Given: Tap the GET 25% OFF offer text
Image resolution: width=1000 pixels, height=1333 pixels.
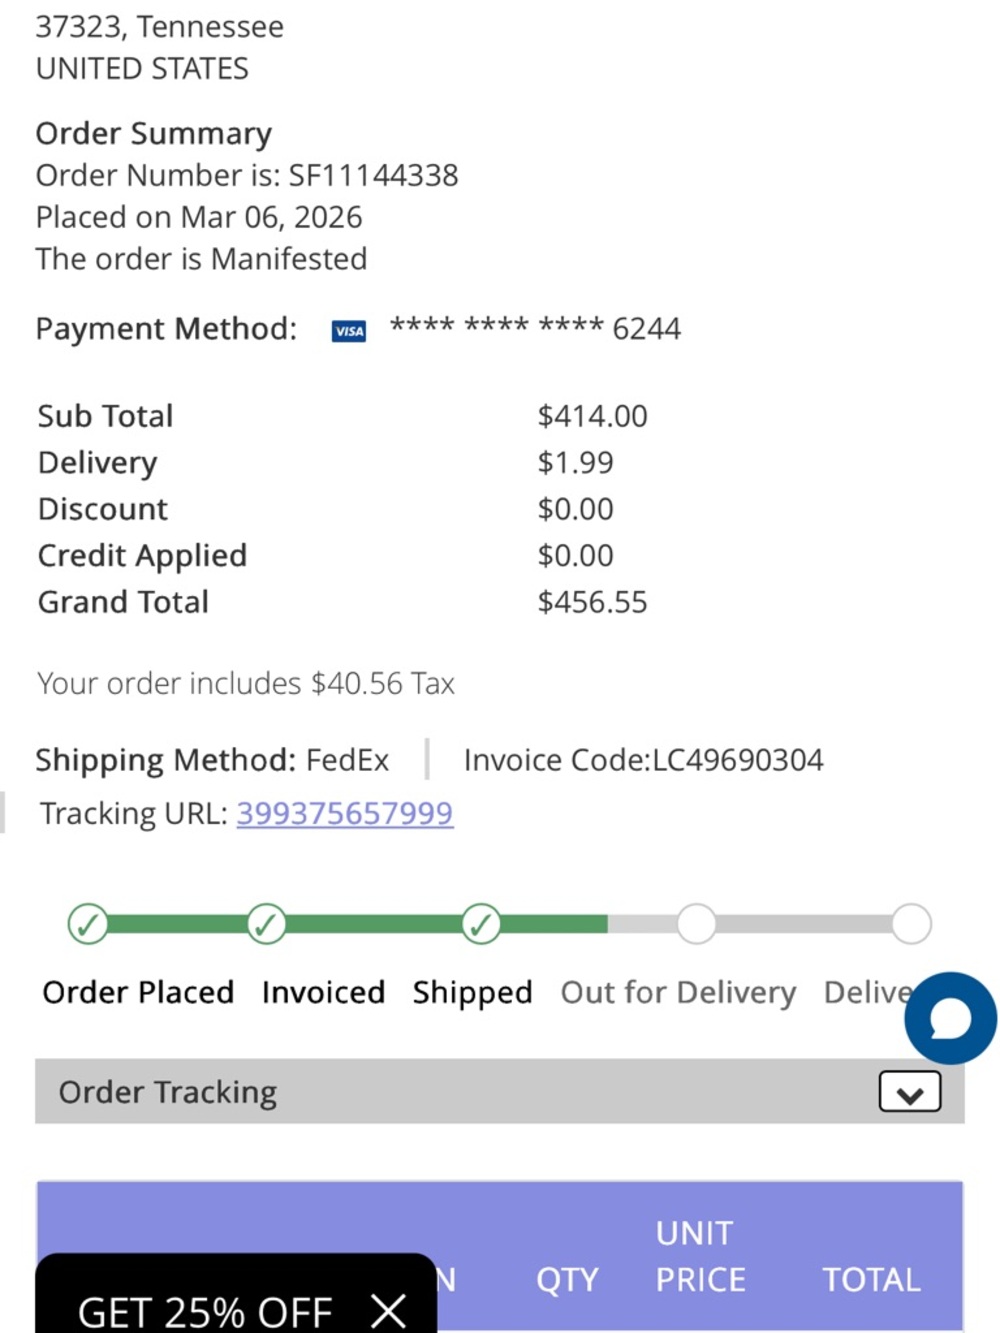Looking at the screenshot, I should pos(205,1311).
